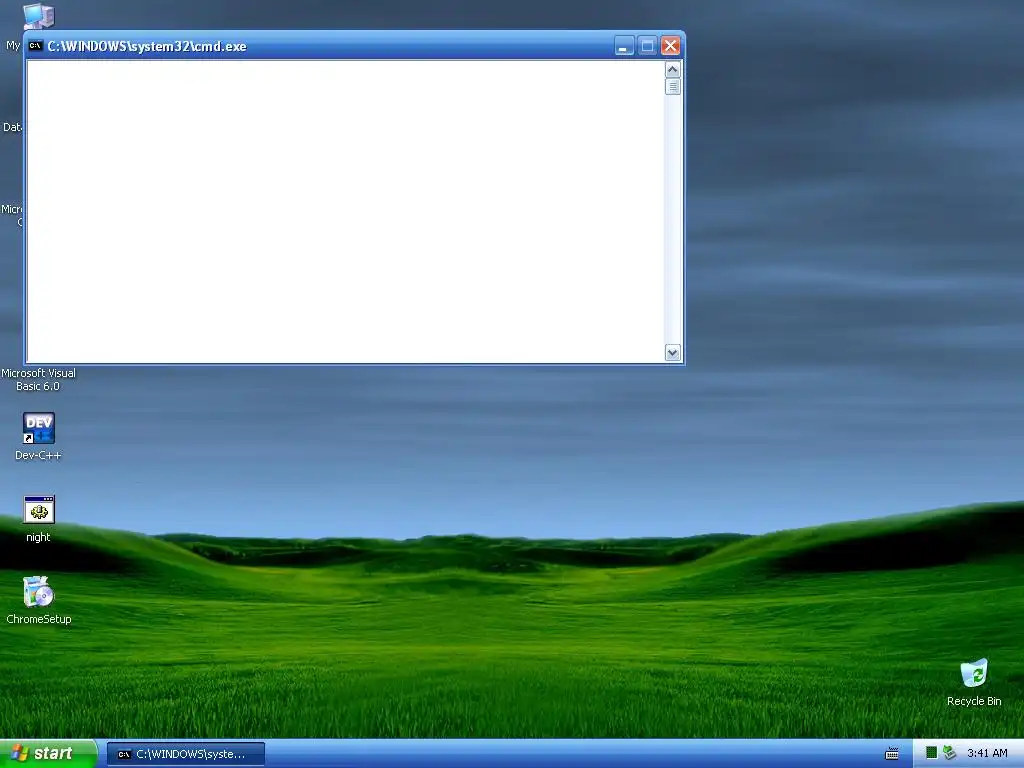Open the Start menu
Viewport: 1024px width, 768px height.
pos(48,754)
